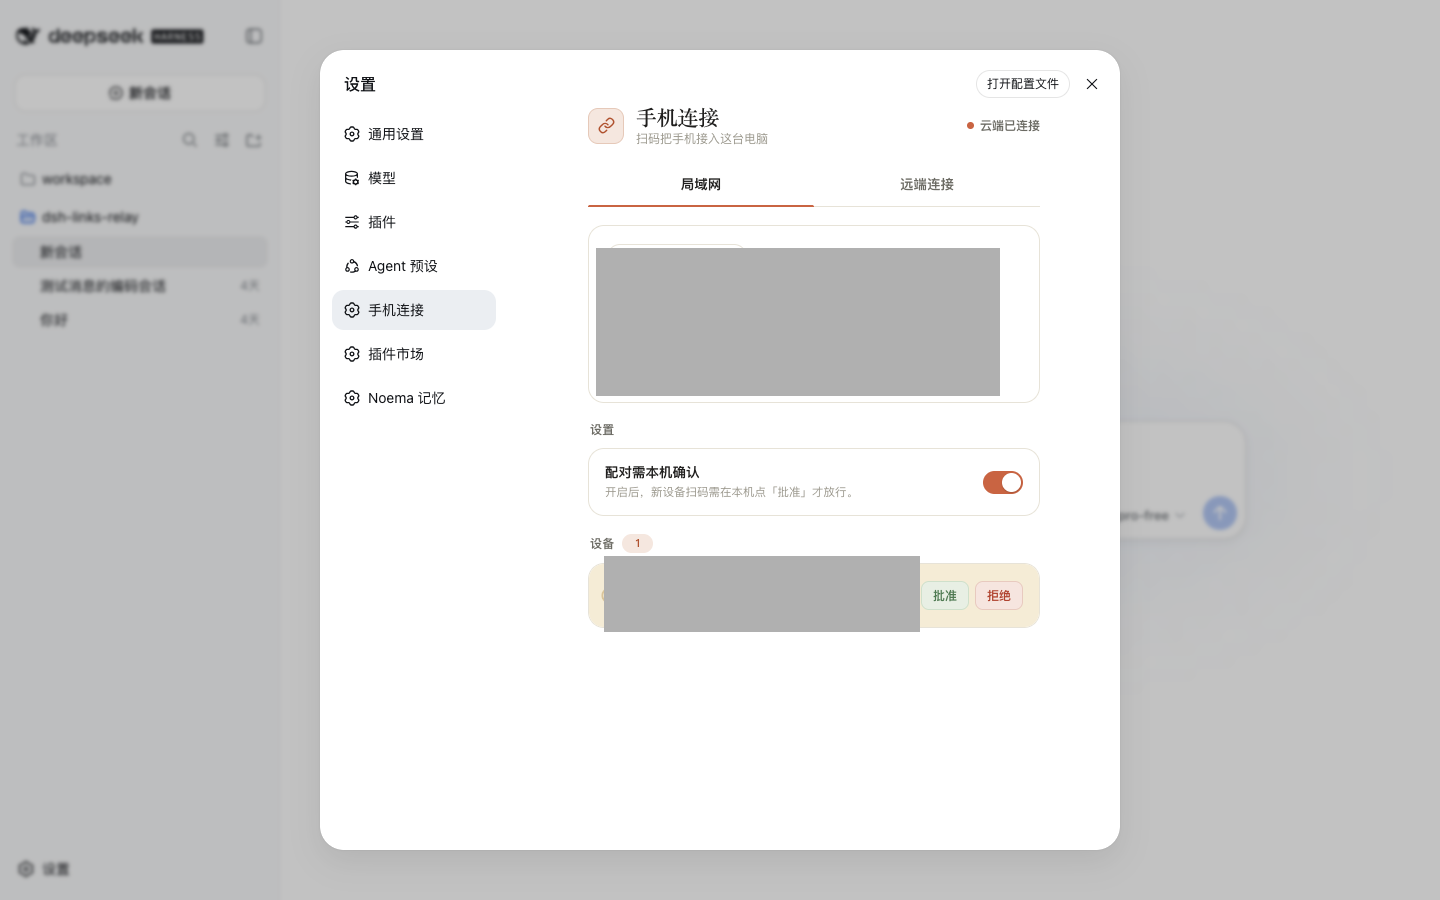Click the 新会话 button atop the background sidebar

click(140, 93)
